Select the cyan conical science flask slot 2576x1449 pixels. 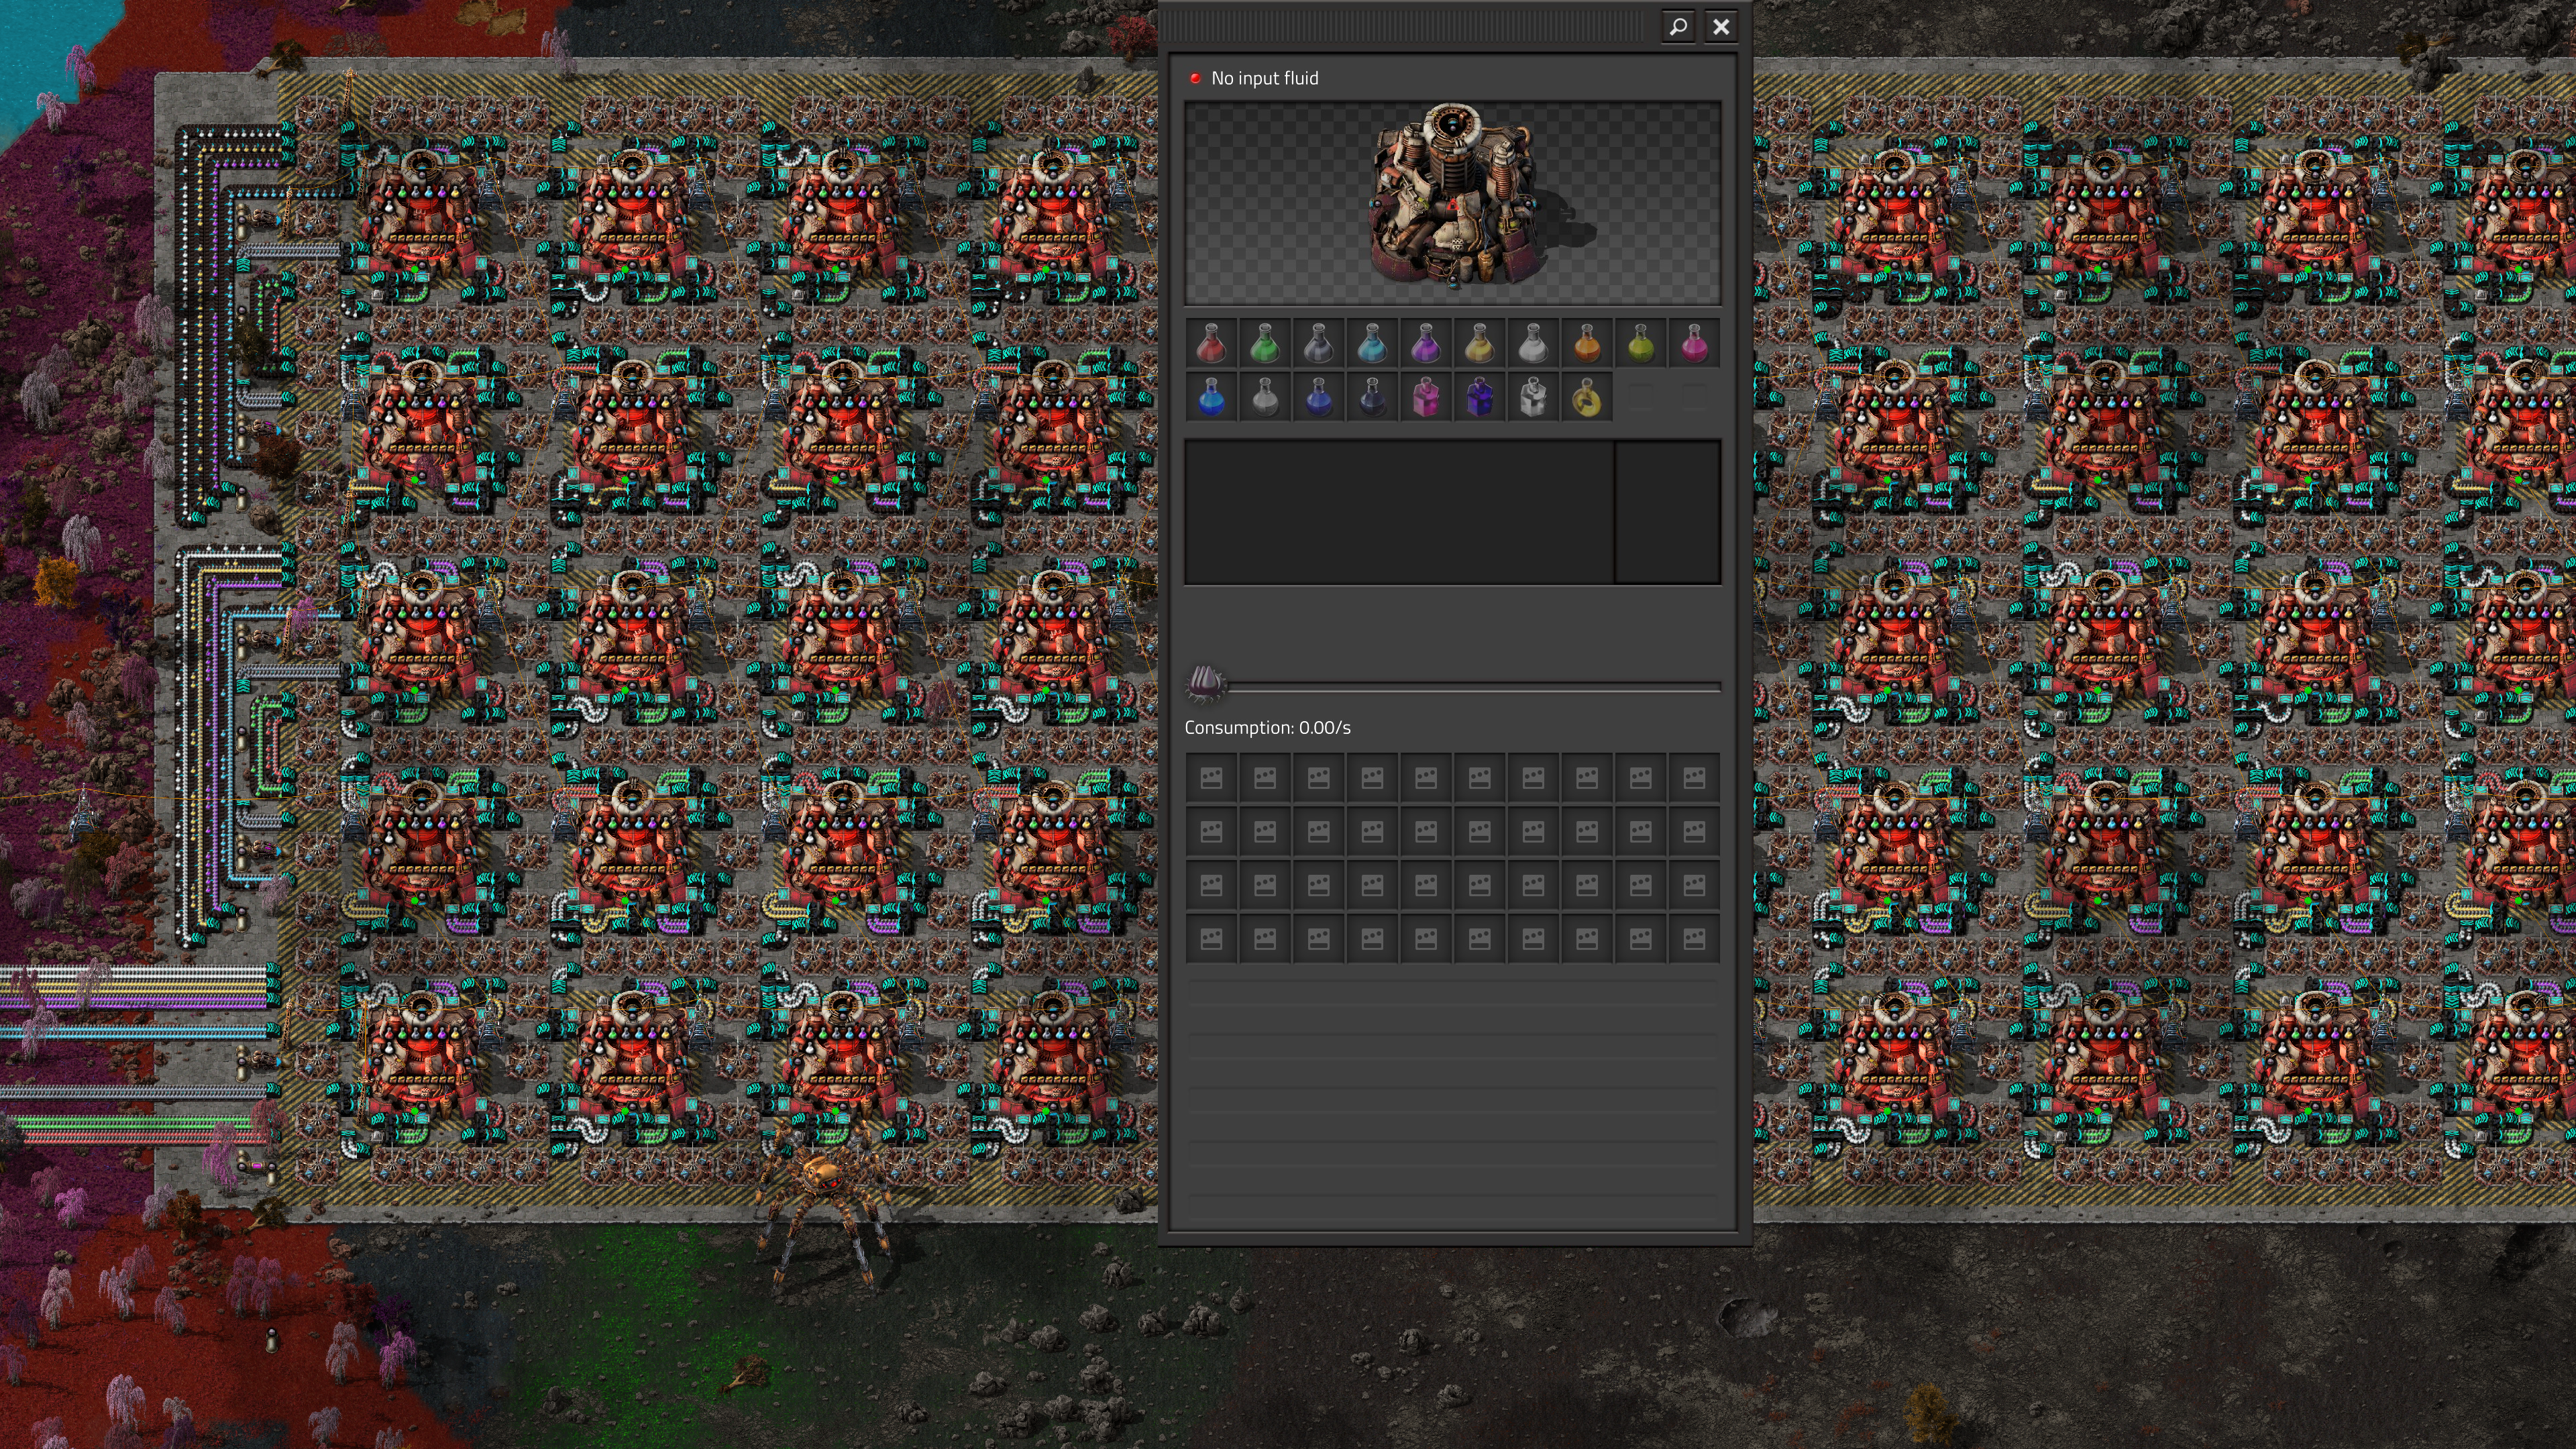point(1372,344)
